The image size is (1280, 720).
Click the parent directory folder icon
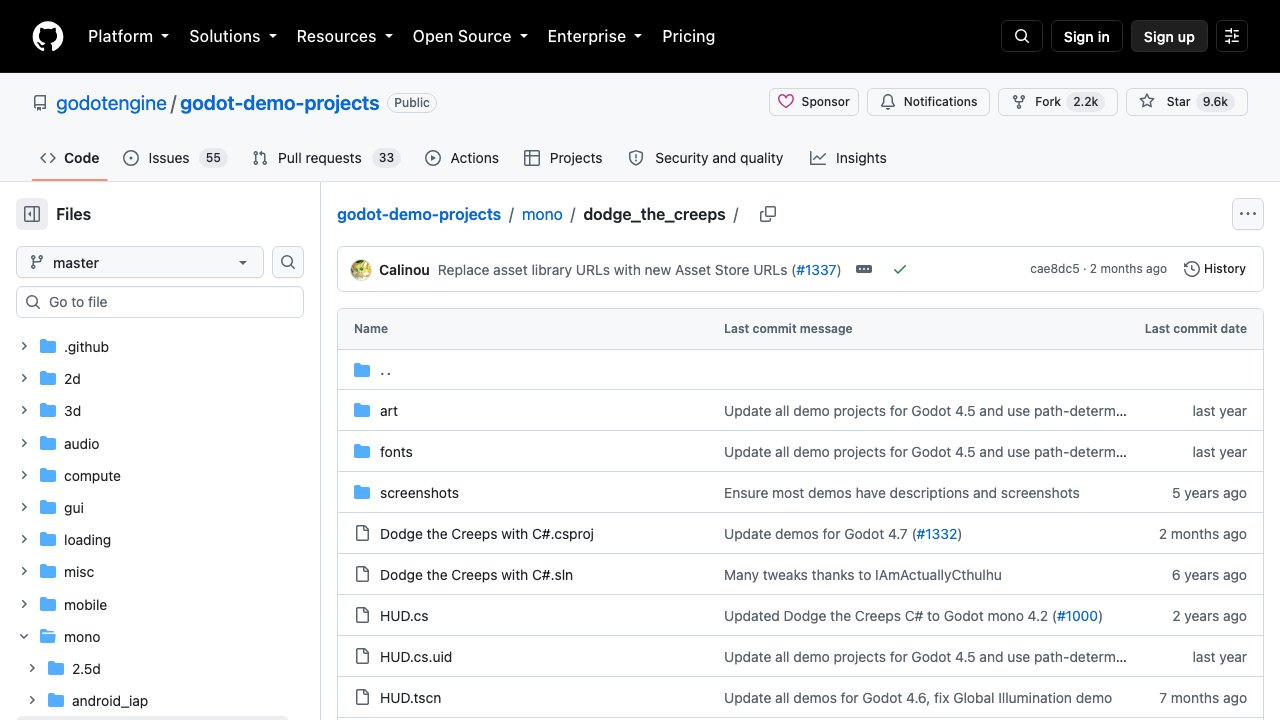coord(362,370)
